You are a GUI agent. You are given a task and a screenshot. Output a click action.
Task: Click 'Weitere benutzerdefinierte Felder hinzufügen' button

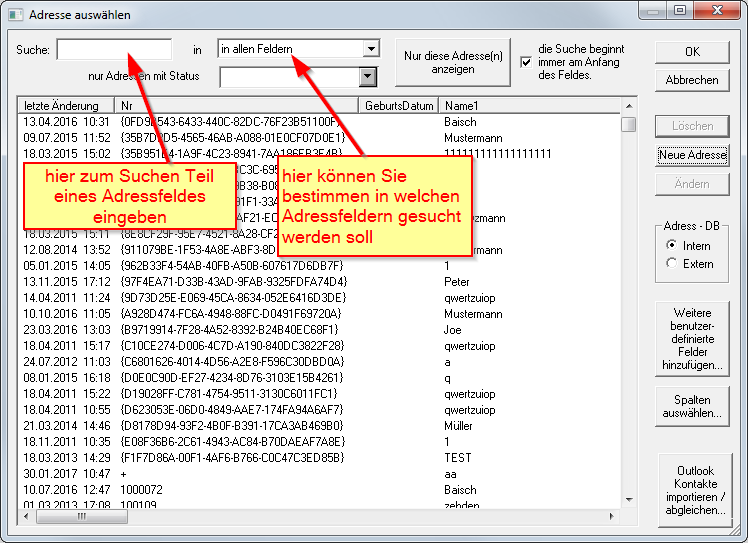click(692, 340)
